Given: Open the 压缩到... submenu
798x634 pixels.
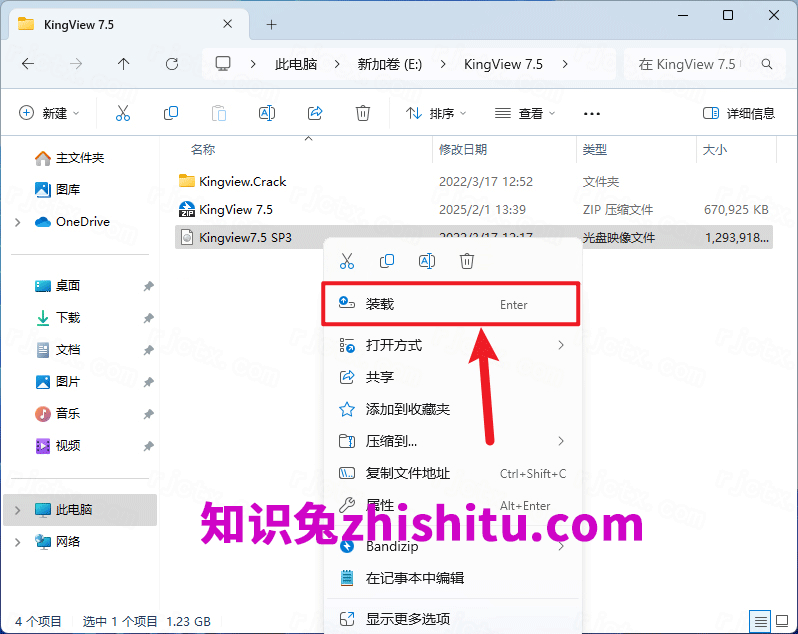Looking at the screenshot, I should [452, 441].
